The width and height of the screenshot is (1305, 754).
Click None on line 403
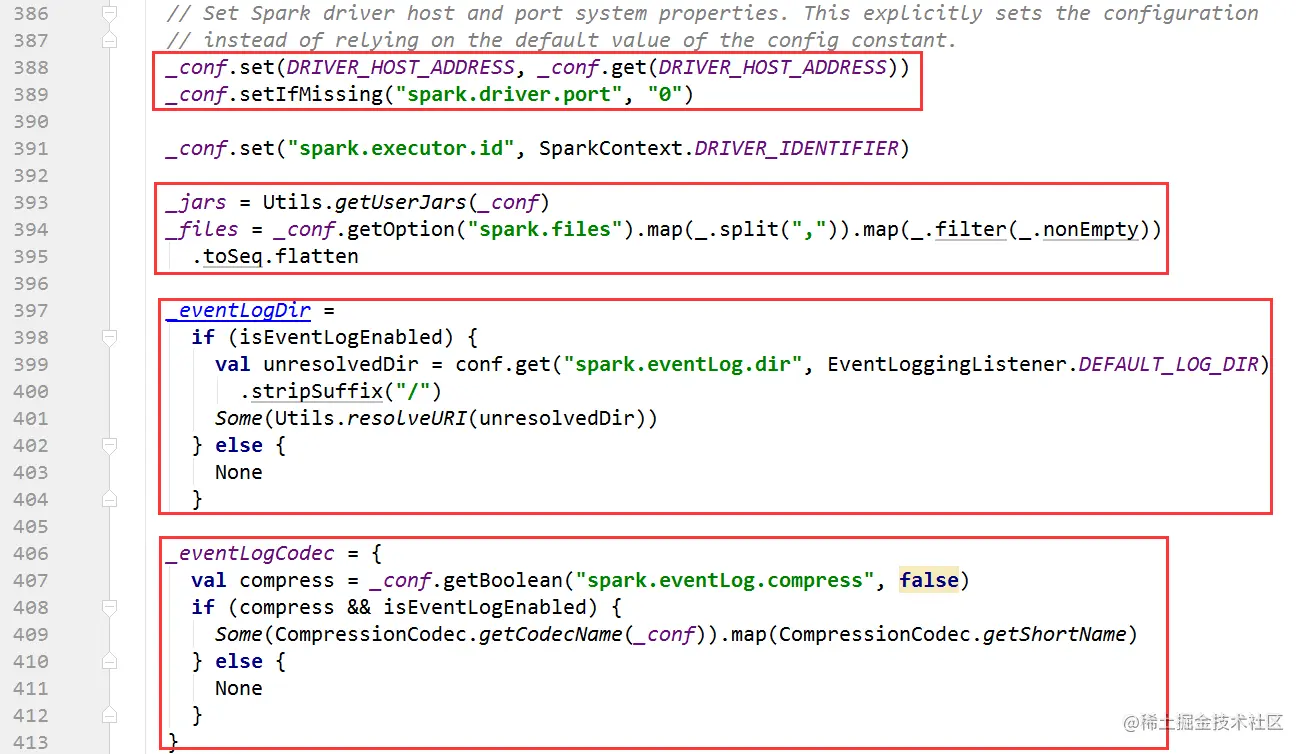[x=239, y=473]
